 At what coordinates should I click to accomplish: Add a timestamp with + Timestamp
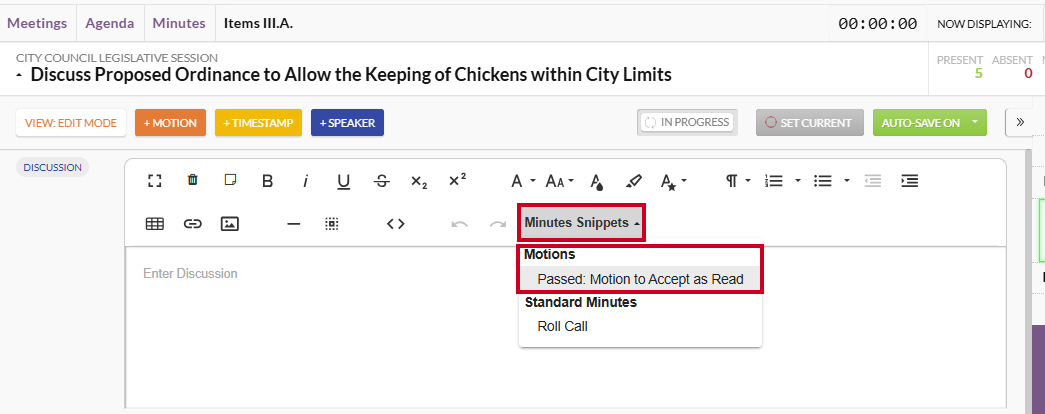point(259,123)
